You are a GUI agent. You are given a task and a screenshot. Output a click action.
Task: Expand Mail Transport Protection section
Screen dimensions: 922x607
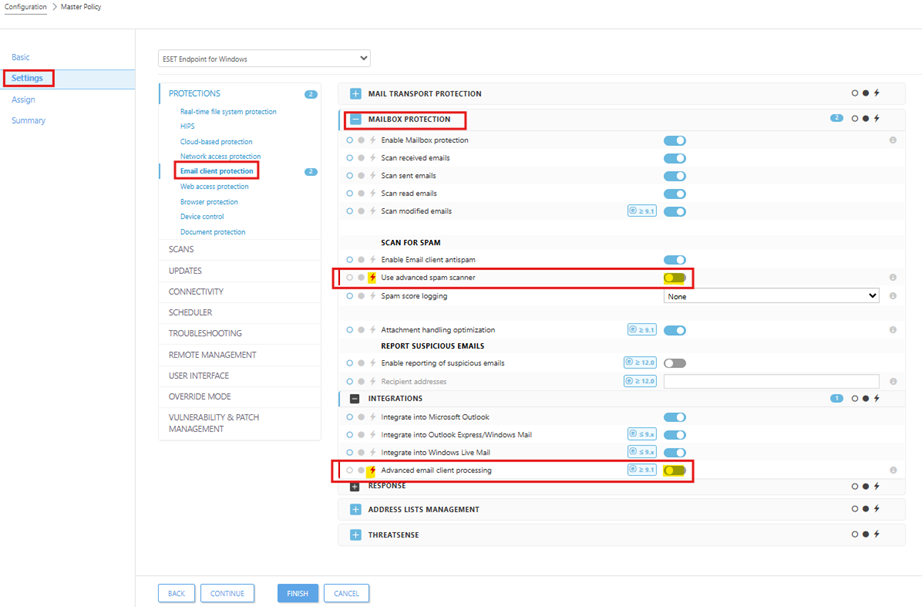355,94
